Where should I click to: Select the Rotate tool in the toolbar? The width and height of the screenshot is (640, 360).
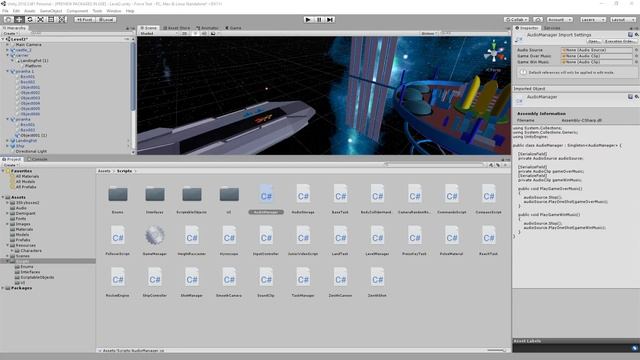tap(29, 20)
